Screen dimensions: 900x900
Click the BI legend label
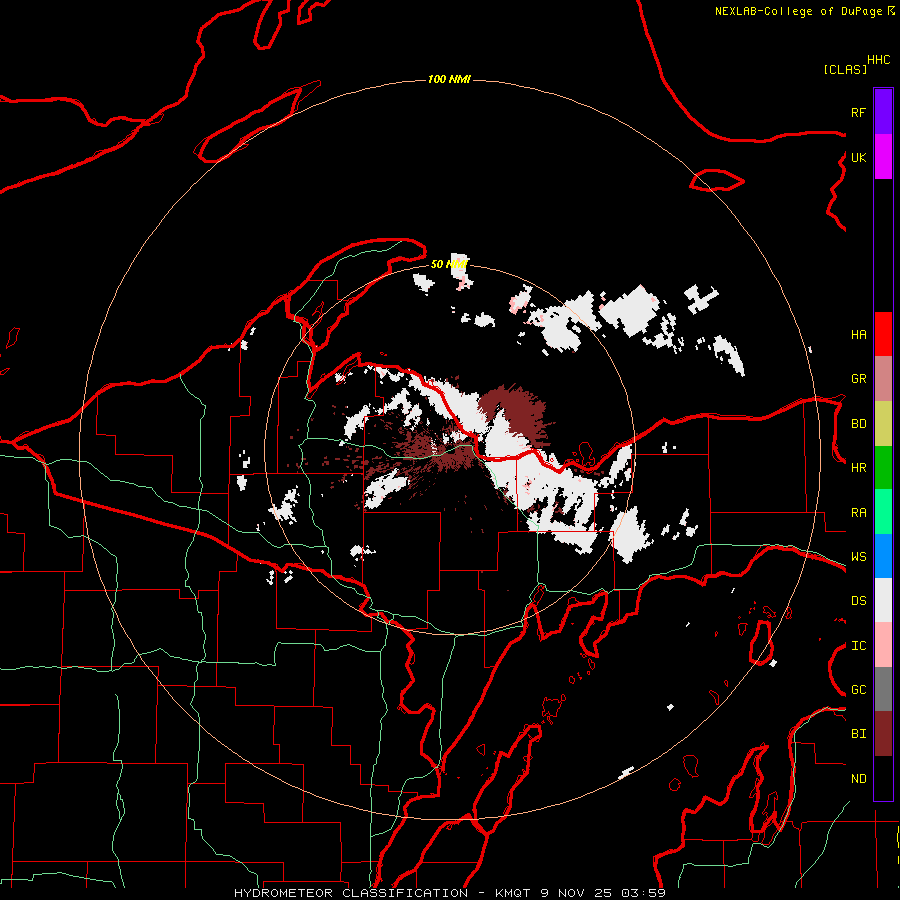click(x=858, y=734)
